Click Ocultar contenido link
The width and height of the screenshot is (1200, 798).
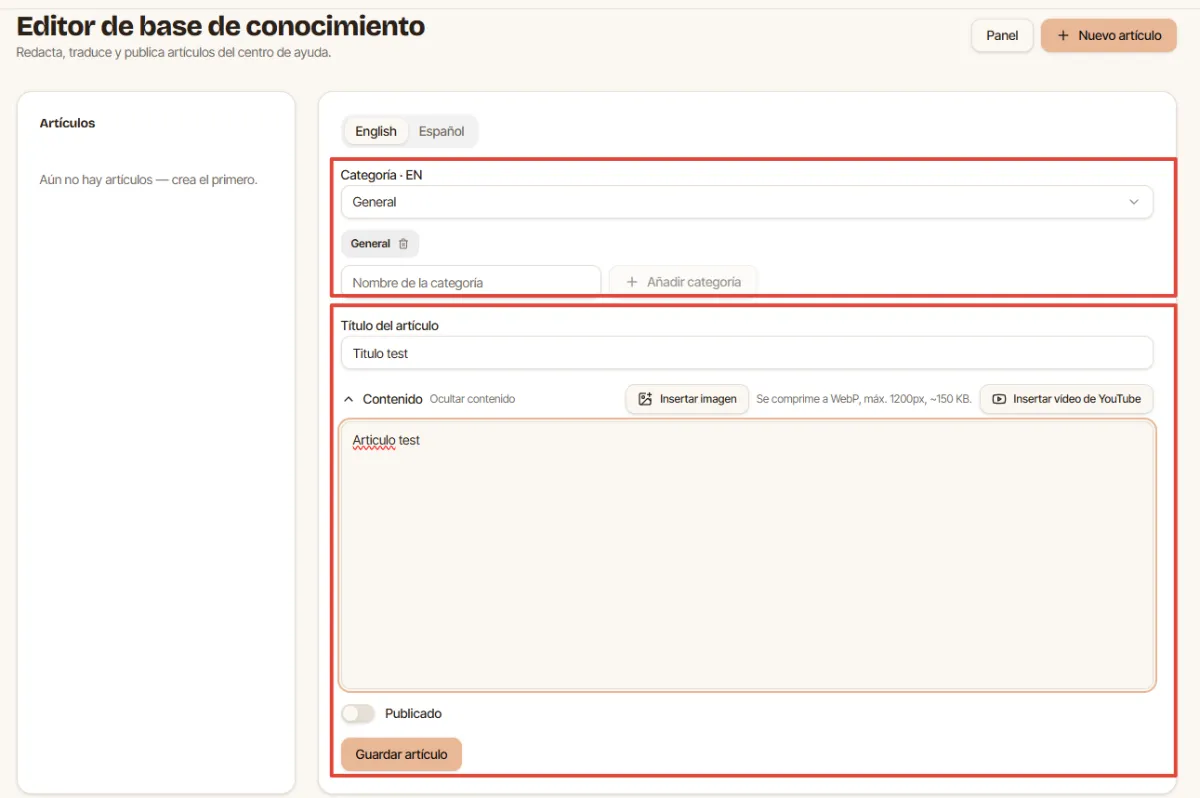(x=472, y=399)
